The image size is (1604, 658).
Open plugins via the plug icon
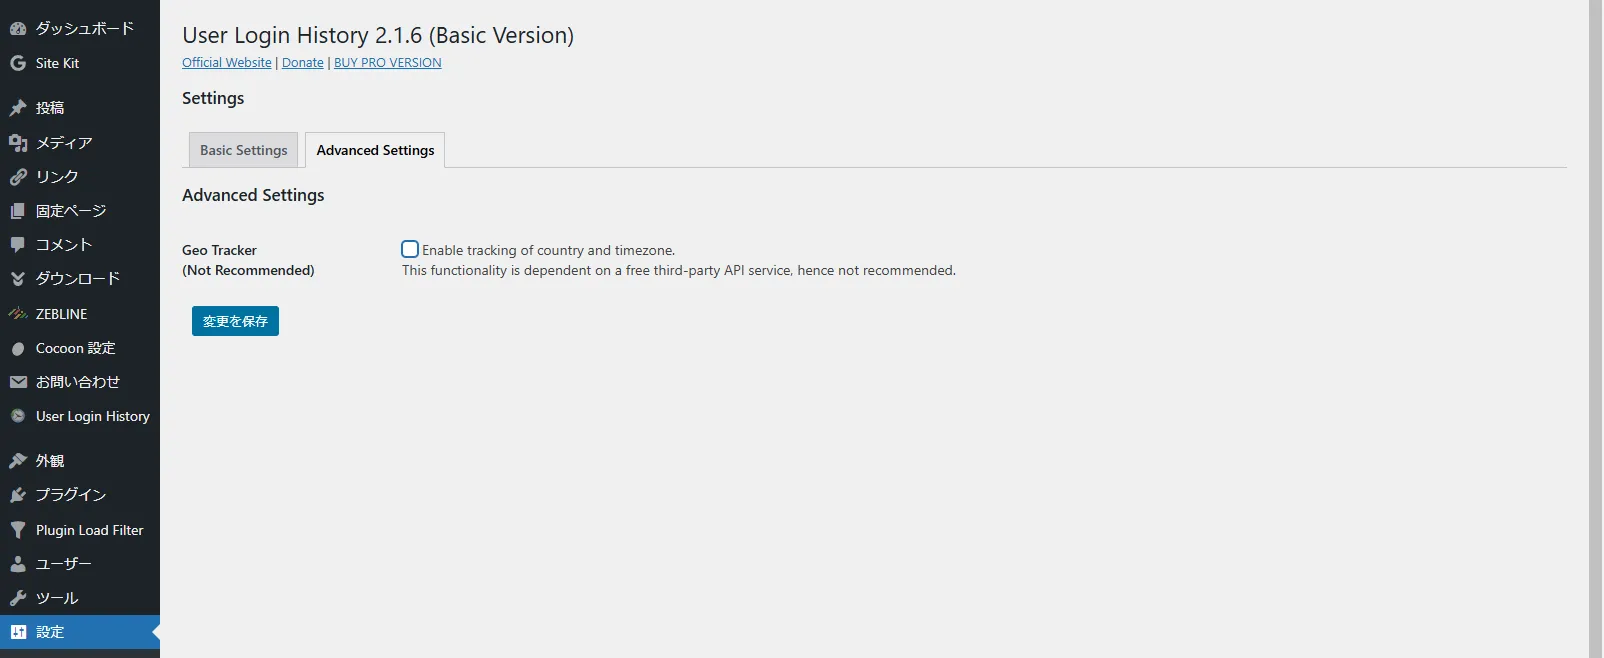(18, 495)
